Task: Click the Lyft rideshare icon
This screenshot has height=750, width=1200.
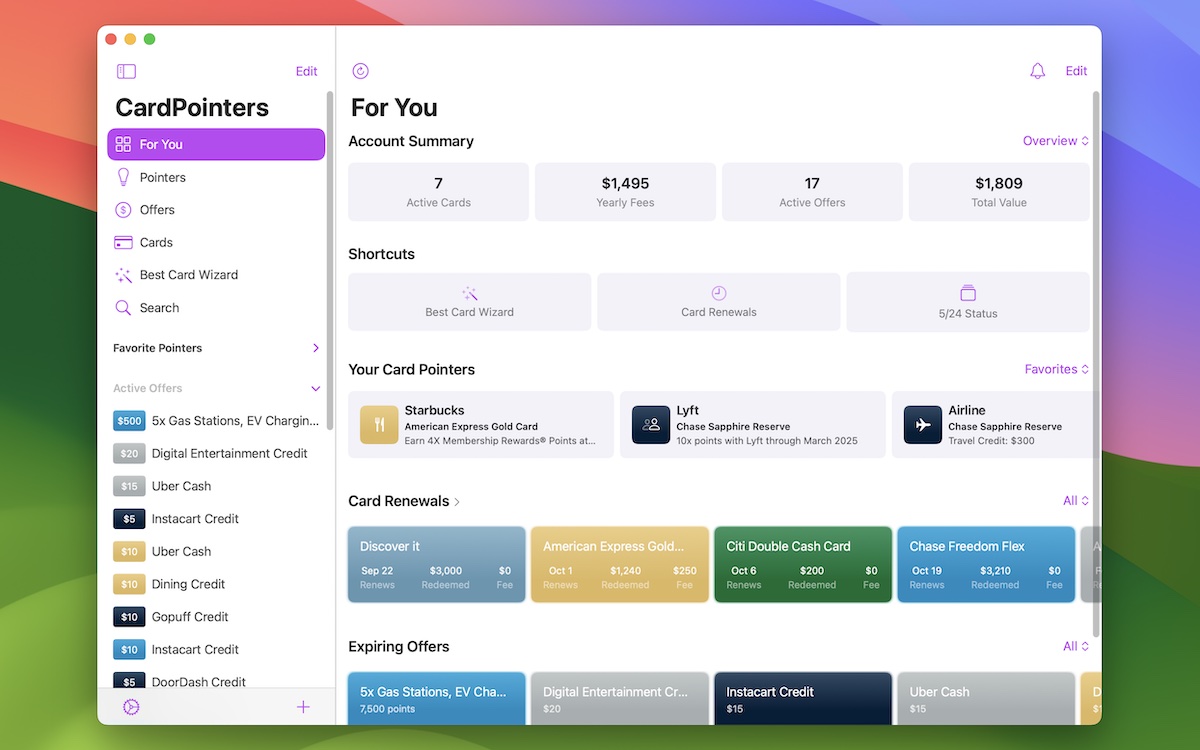Action: tap(651, 425)
